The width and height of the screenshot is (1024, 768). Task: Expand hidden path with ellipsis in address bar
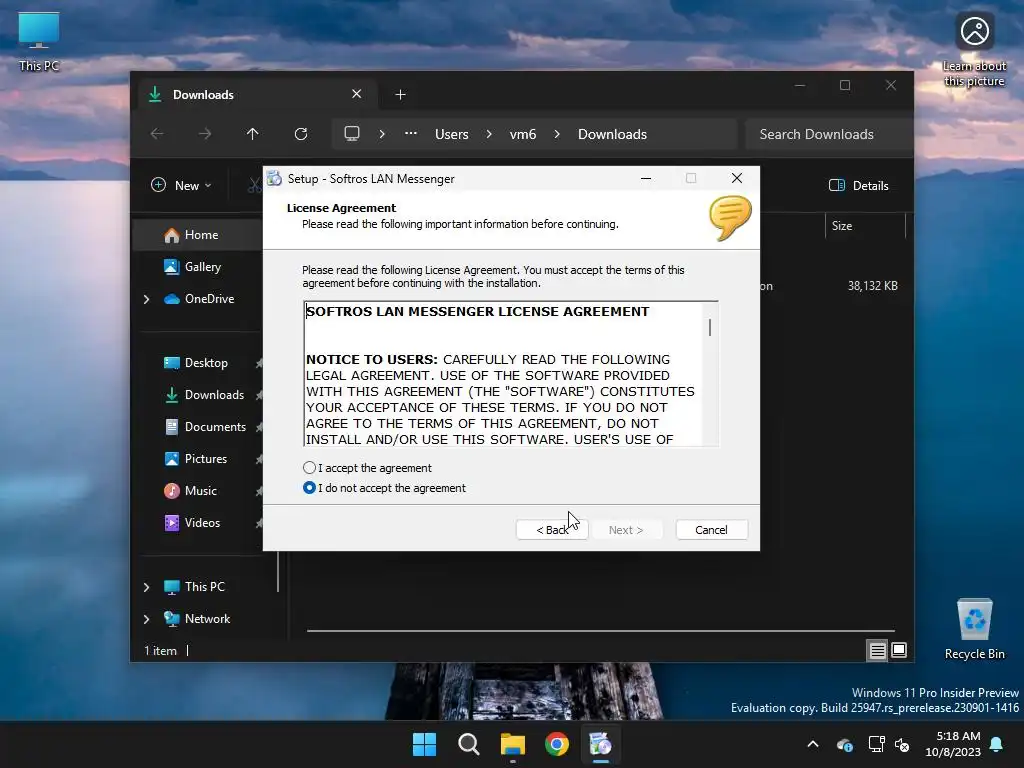410,133
